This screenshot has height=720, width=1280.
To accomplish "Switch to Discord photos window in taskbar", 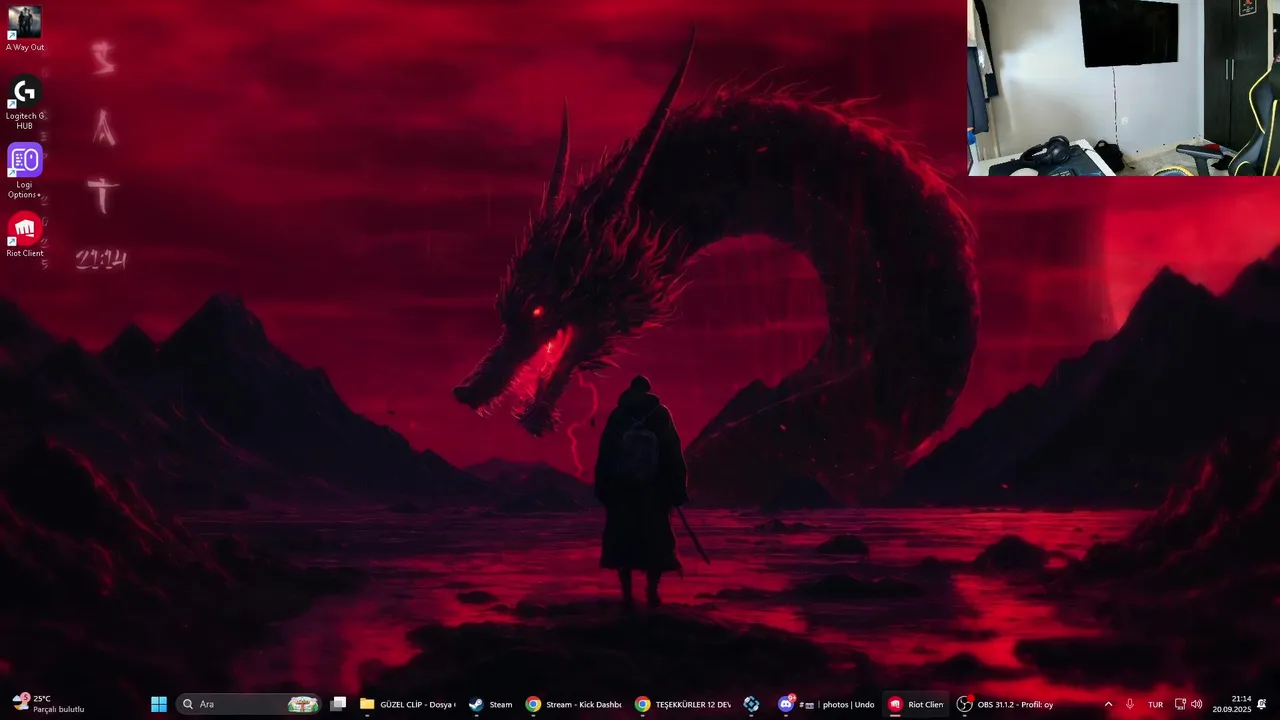I will click(x=827, y=704).
